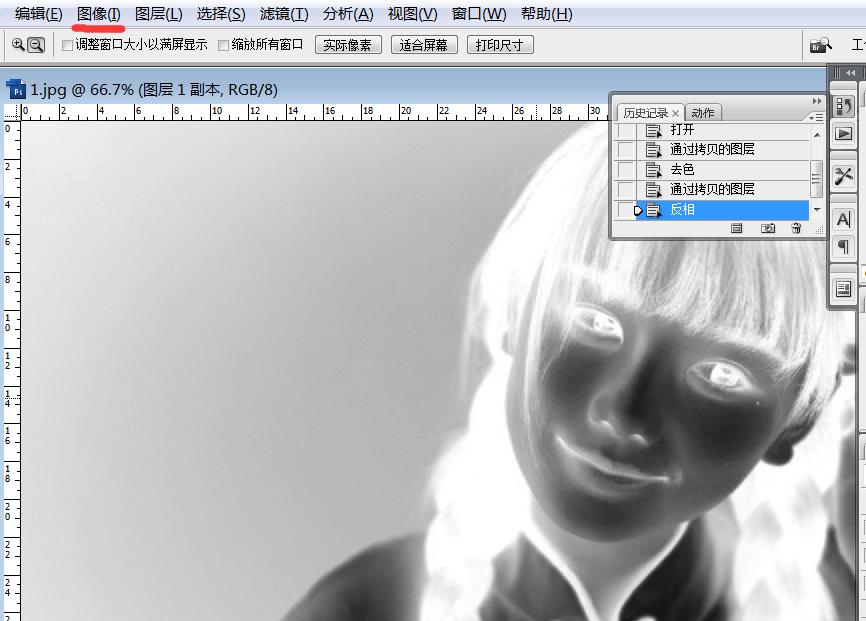Select the 打开 history state
Screen dimensions: 866x621
click(723, 130)
